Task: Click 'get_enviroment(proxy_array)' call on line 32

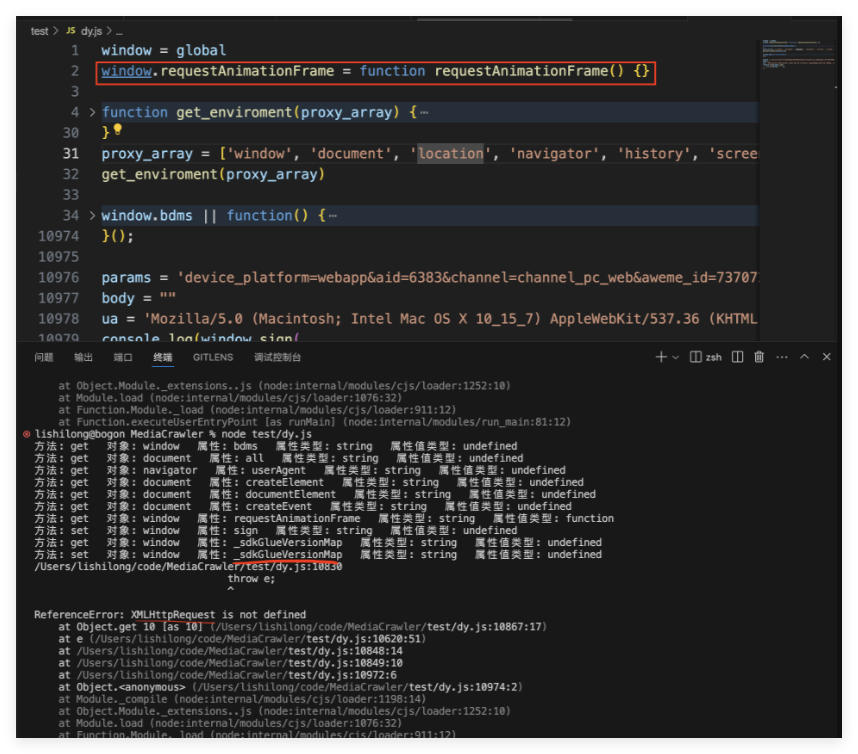Action: coord(213,175)
